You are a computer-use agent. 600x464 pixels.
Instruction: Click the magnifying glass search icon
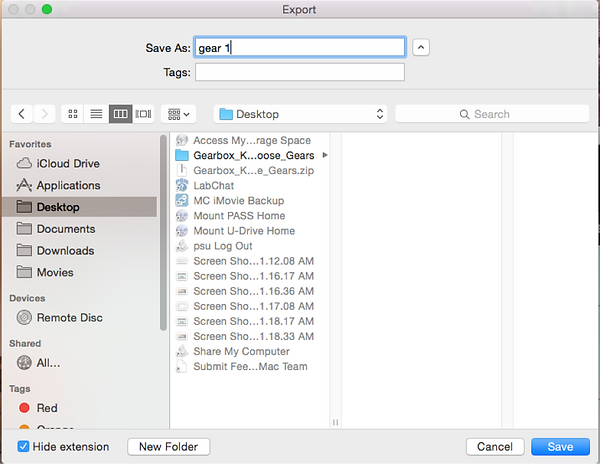465,114
